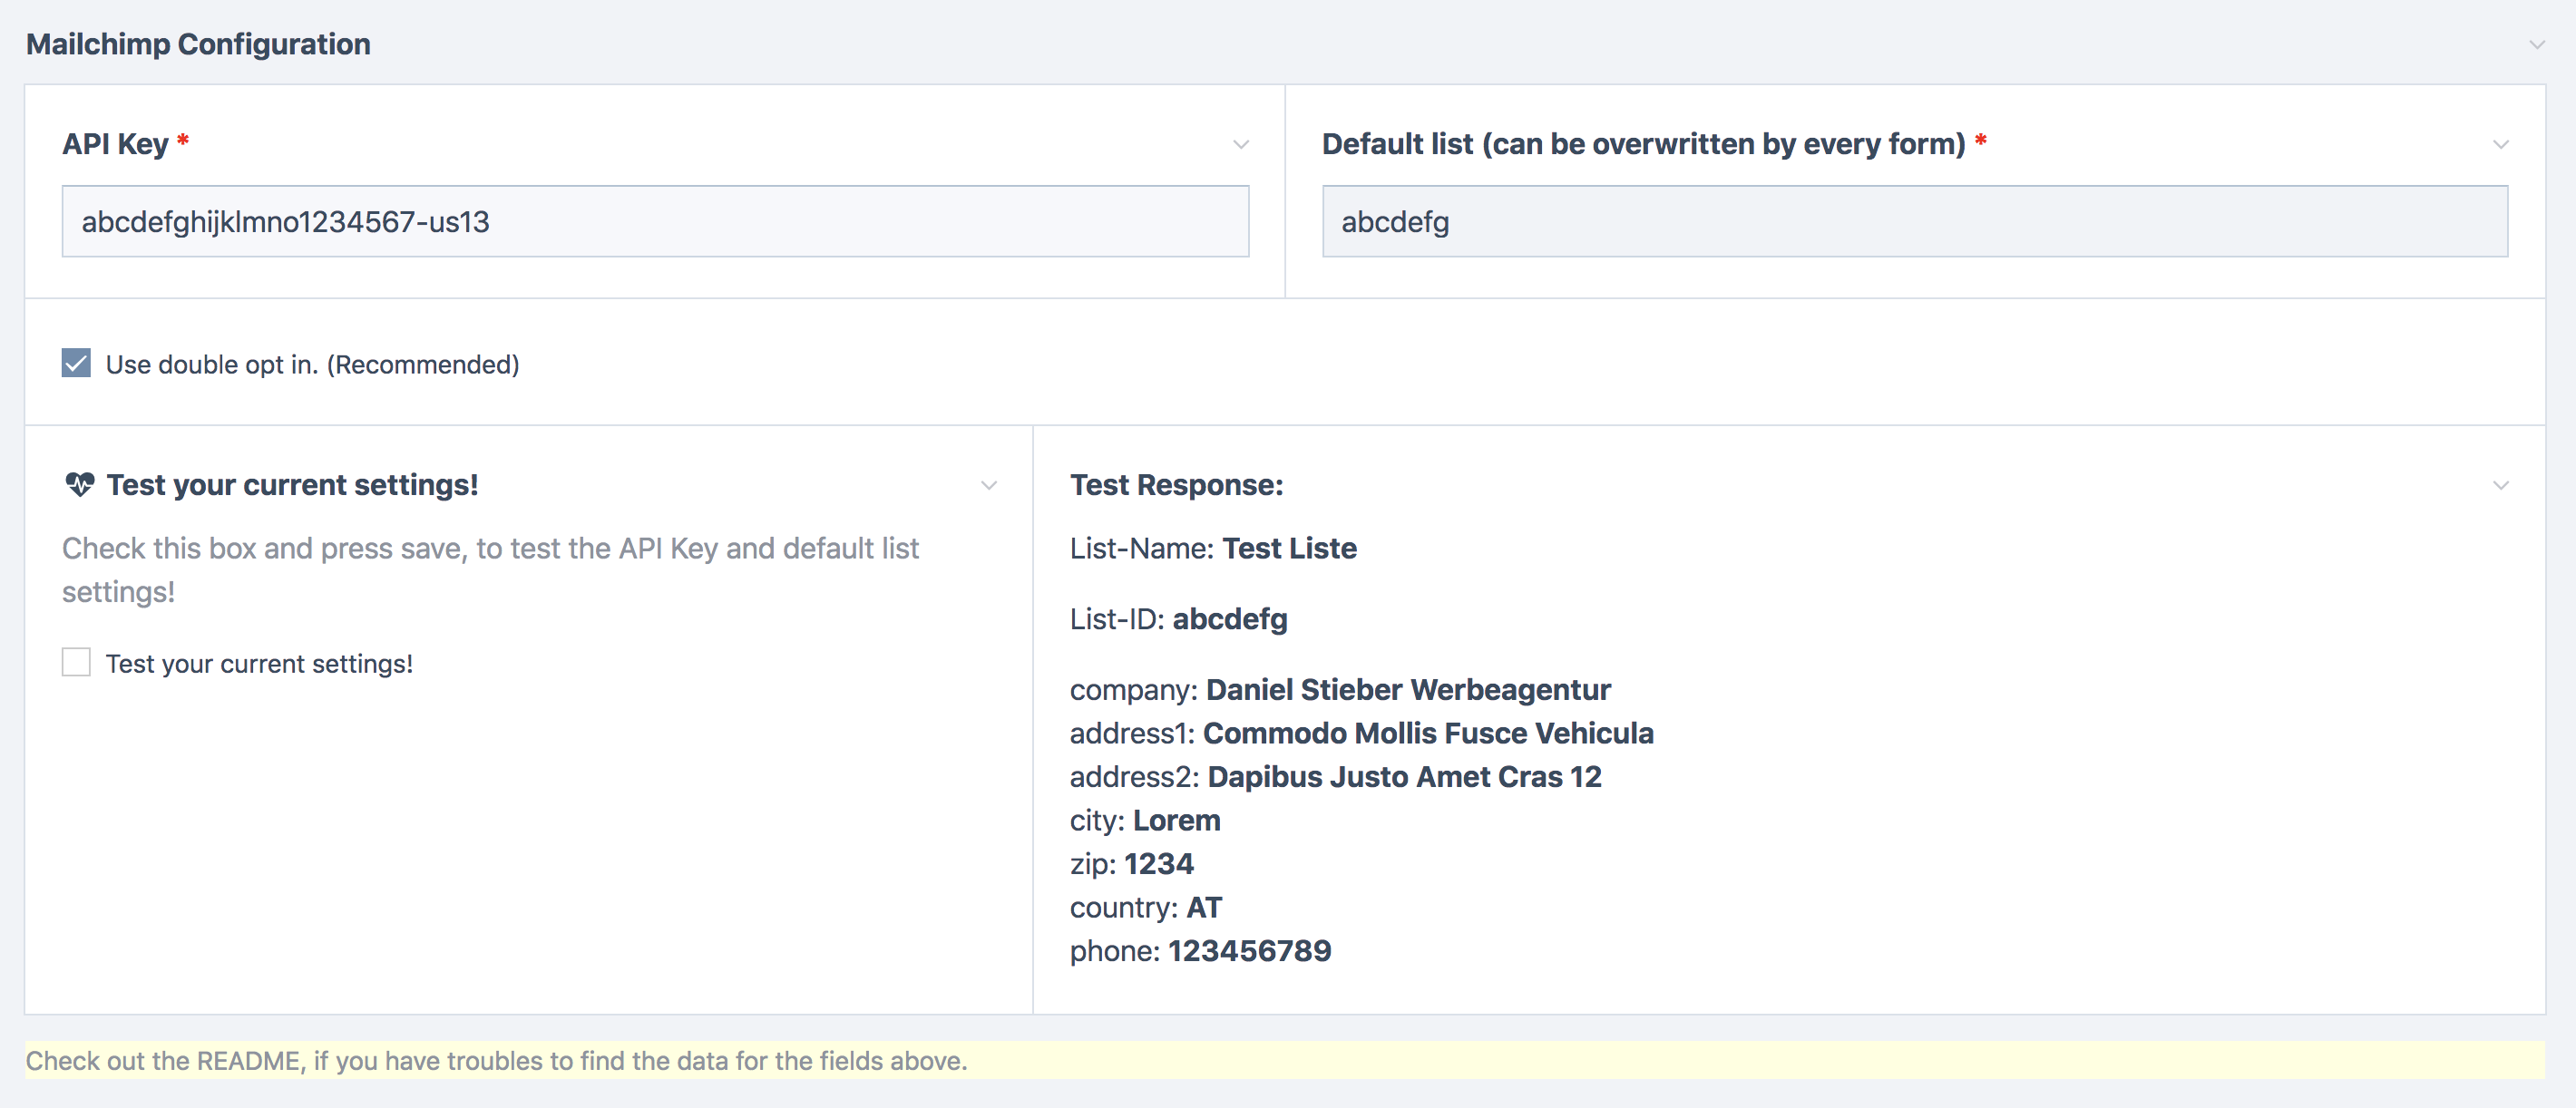Collapse the API Key field chevron
Viewport: 2576px width, 1108px height.
[x=1240, y=145]
